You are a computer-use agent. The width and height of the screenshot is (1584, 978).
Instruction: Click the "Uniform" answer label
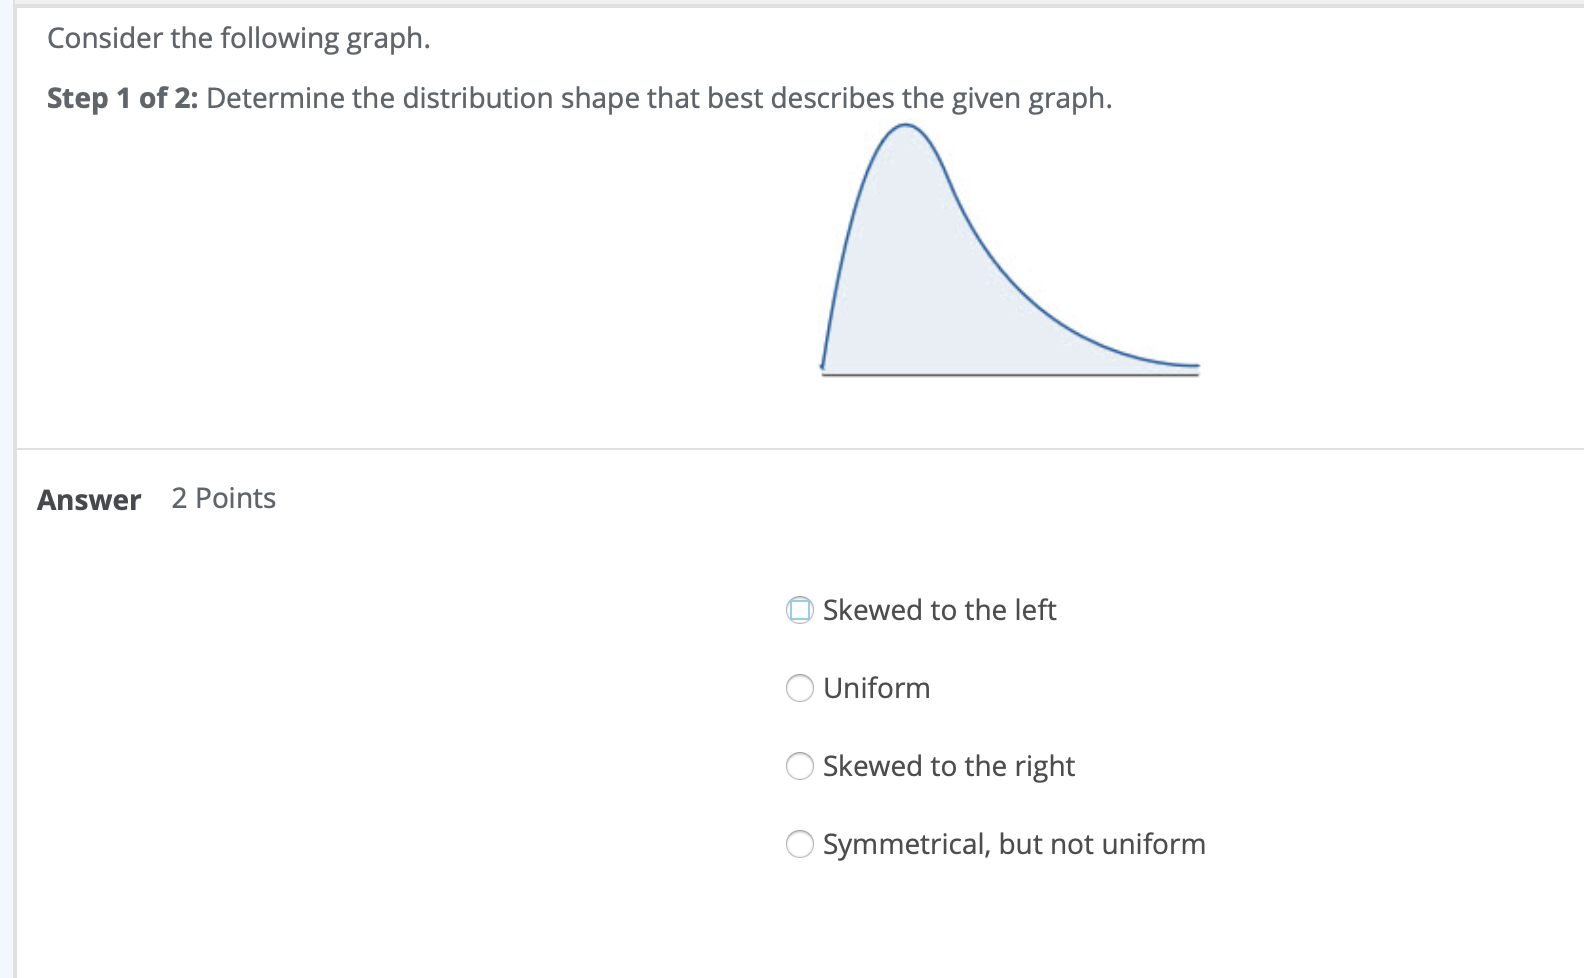point(875,688)
